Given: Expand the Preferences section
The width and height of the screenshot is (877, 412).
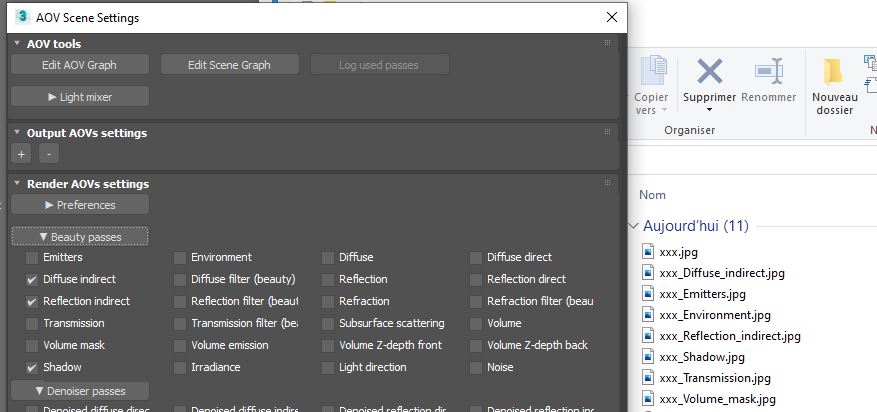Looking at the screenshot, I should (x=80, y=205).
